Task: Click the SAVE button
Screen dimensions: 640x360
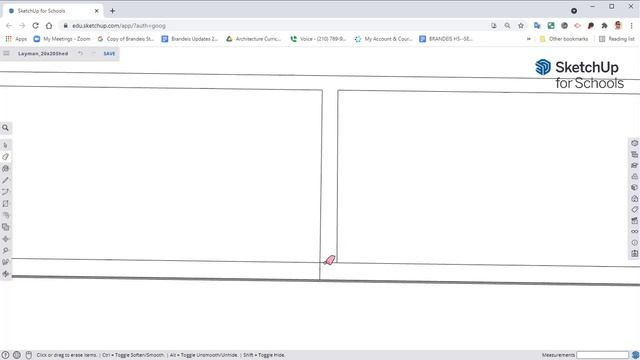Action: (x=109, y=53)
